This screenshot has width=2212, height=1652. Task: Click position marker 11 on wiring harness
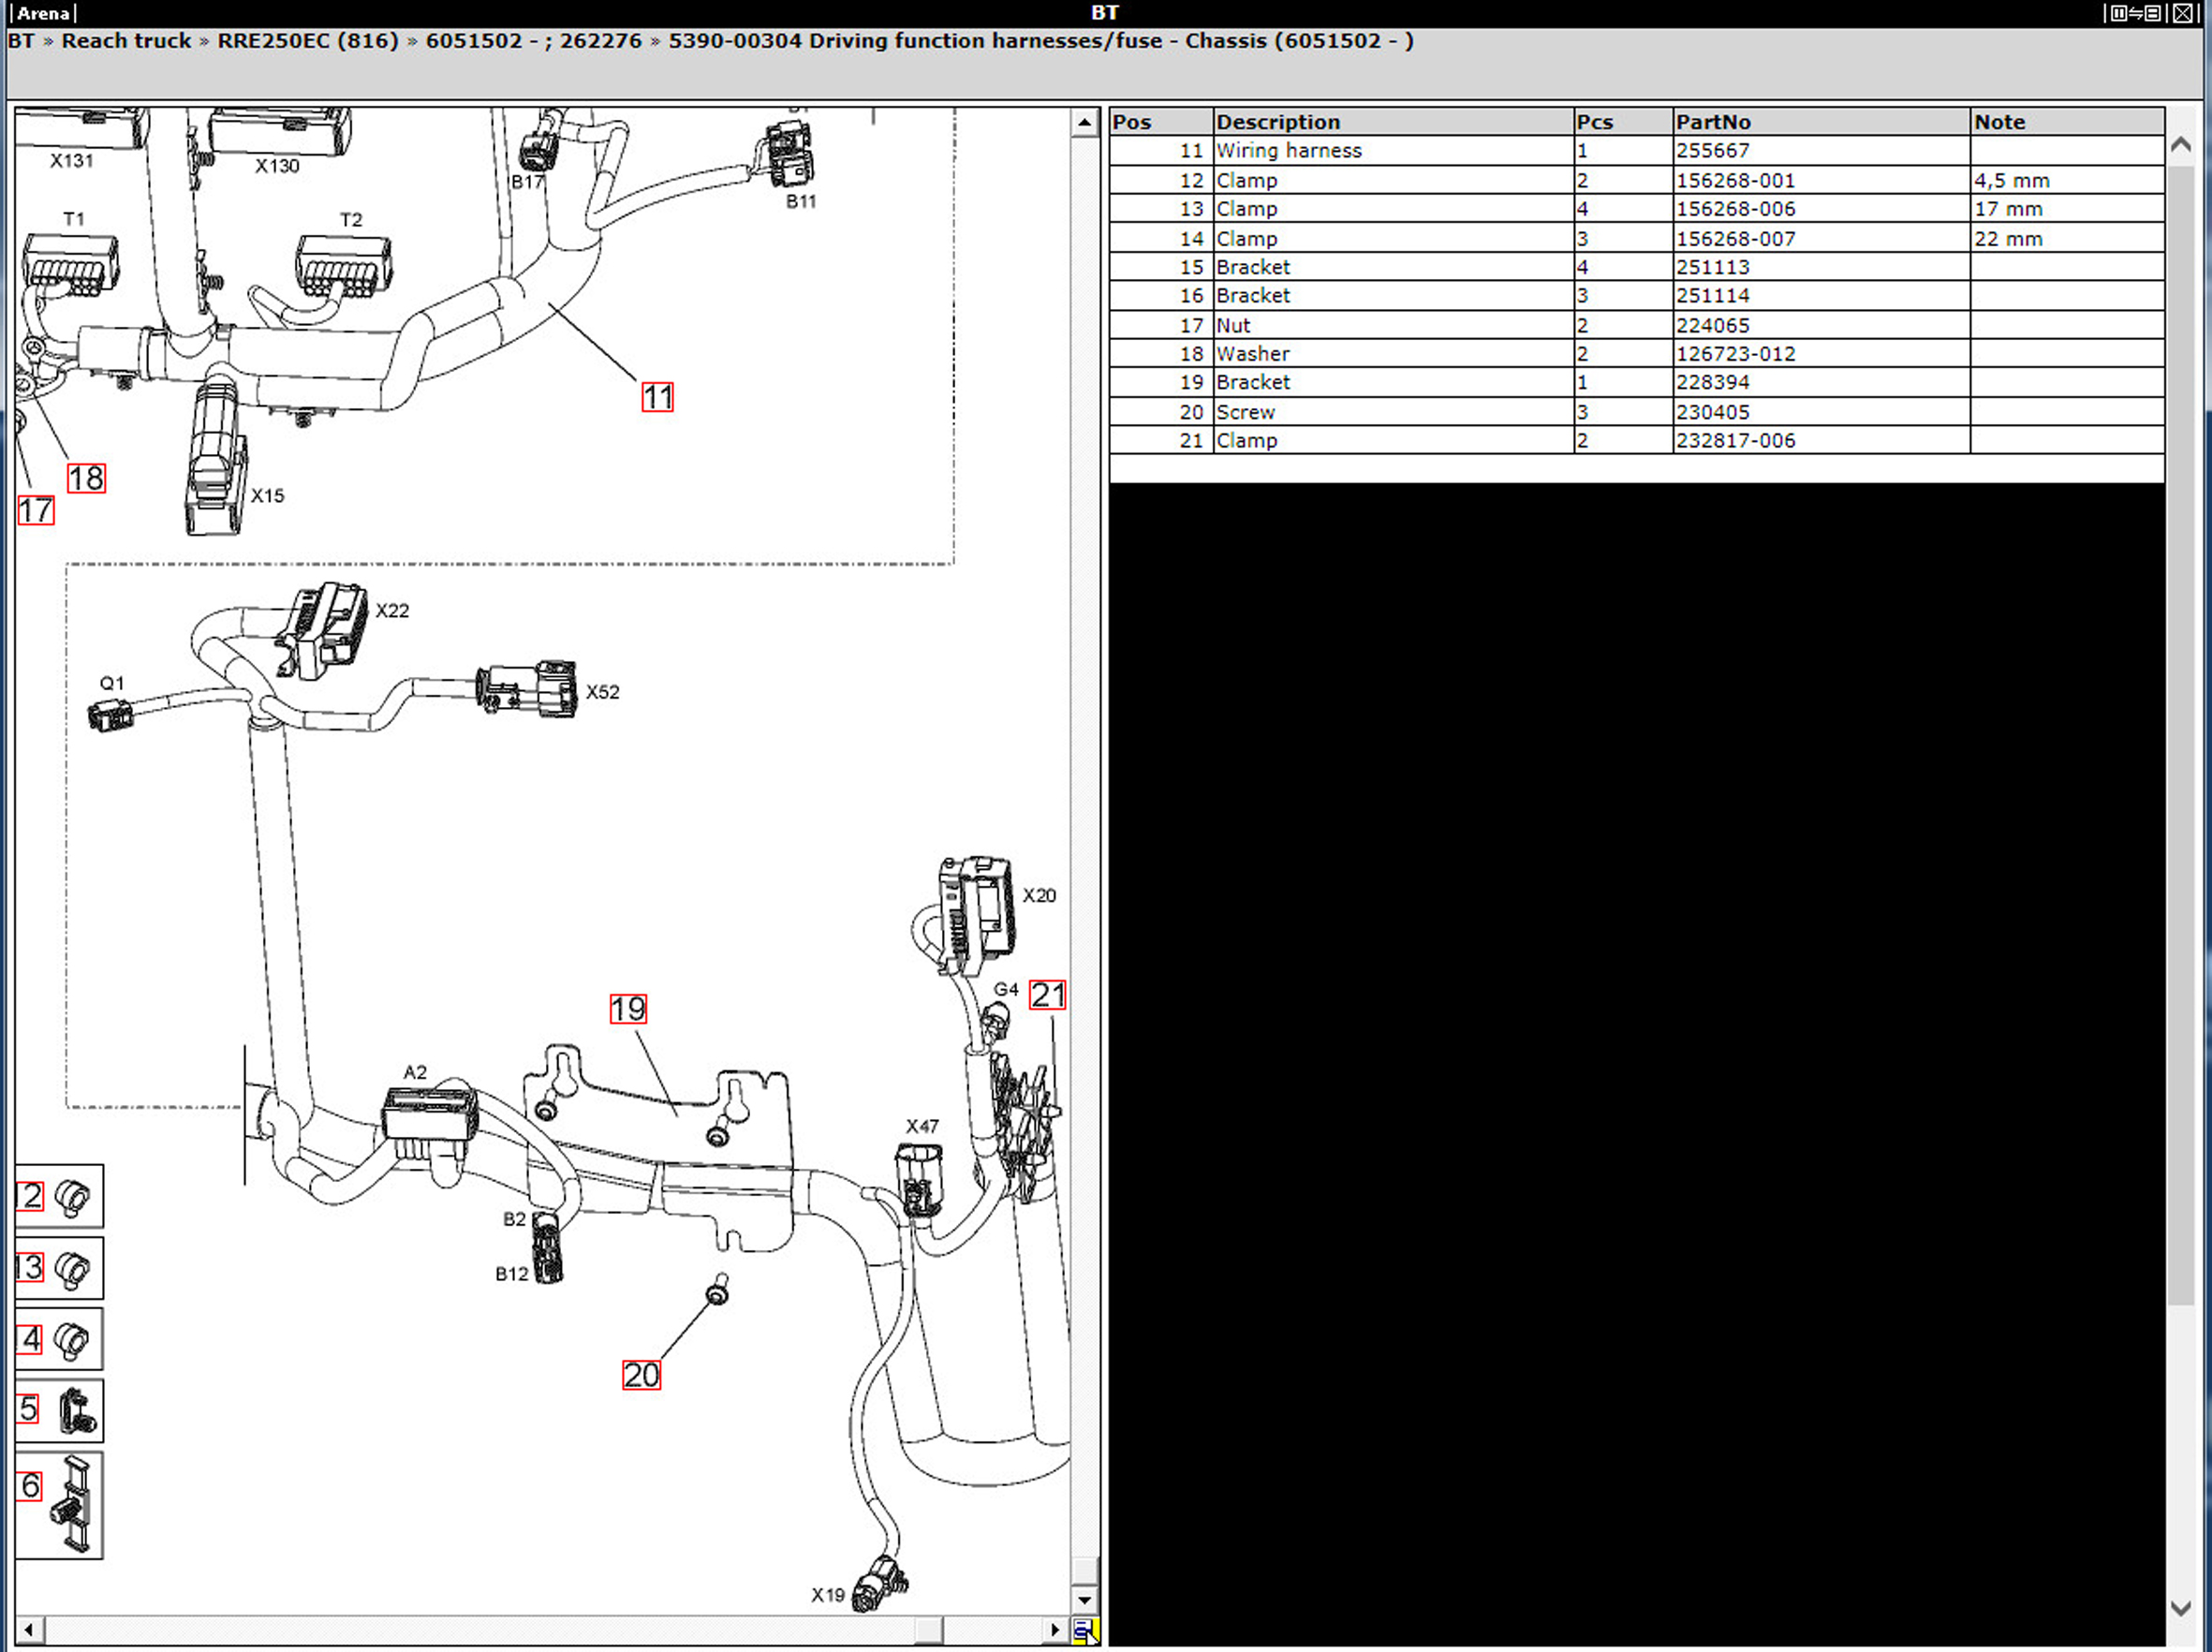[x=657, y=397]
